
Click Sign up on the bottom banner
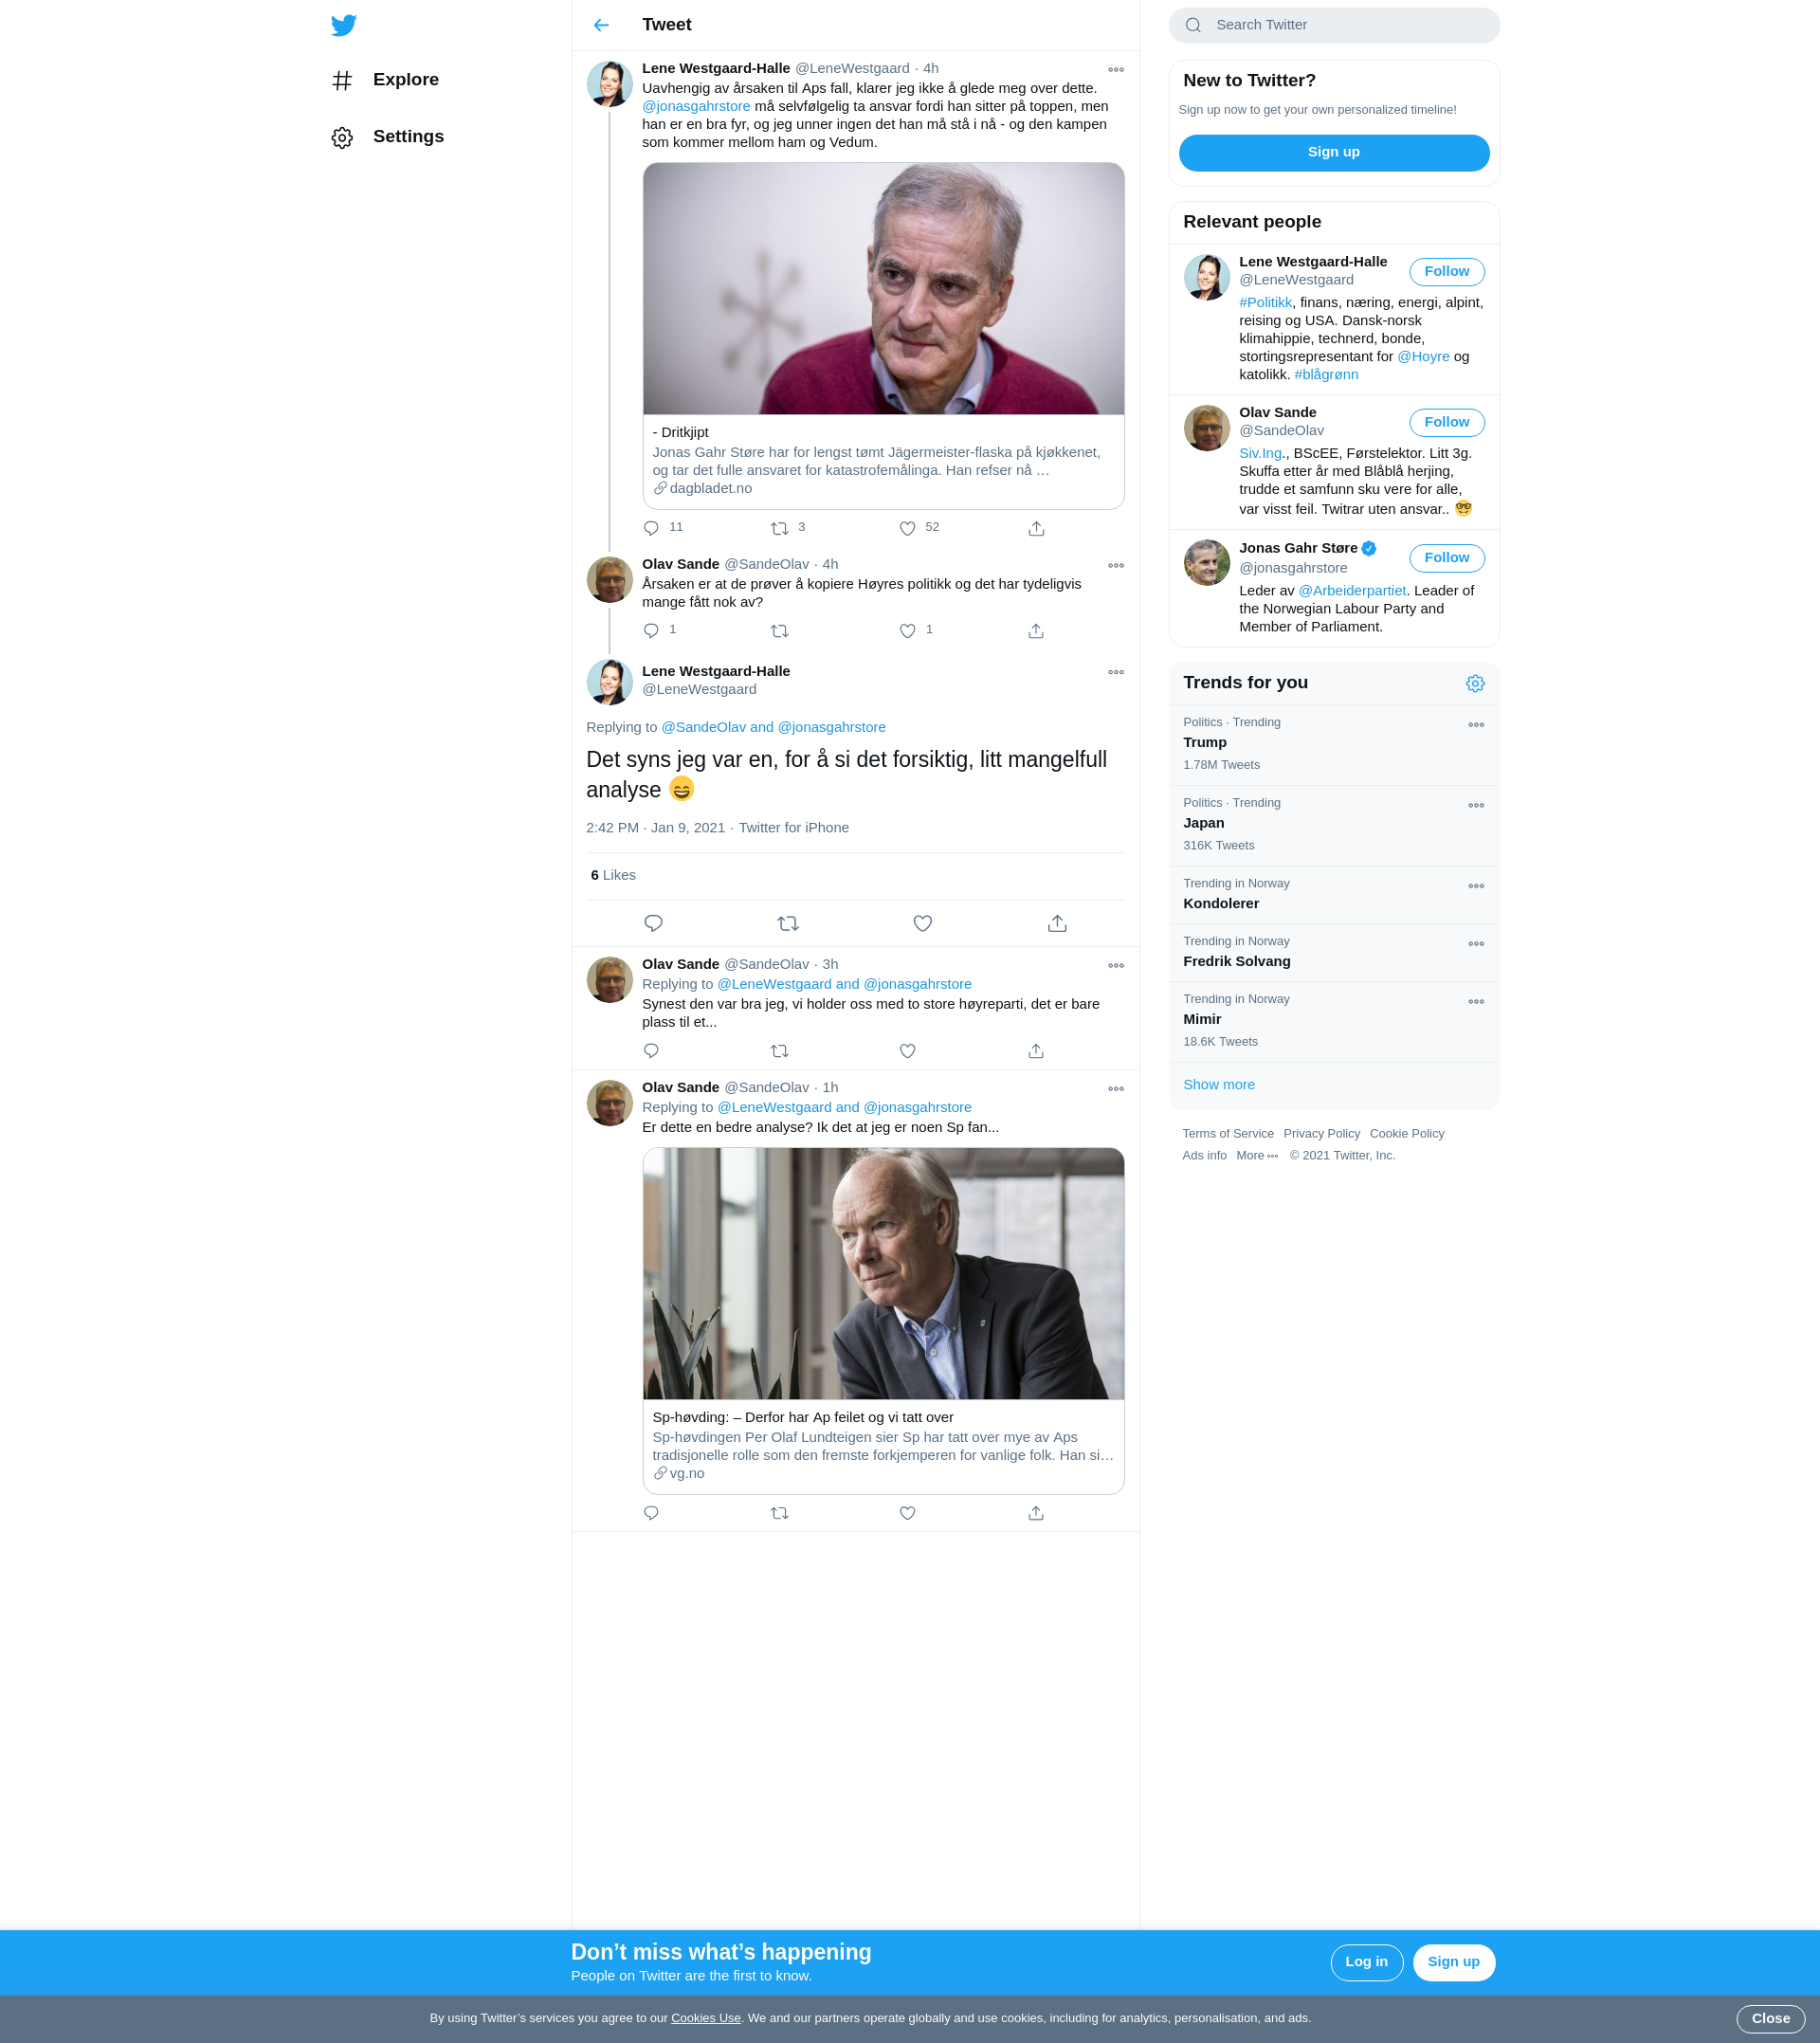[1453, 1962]
